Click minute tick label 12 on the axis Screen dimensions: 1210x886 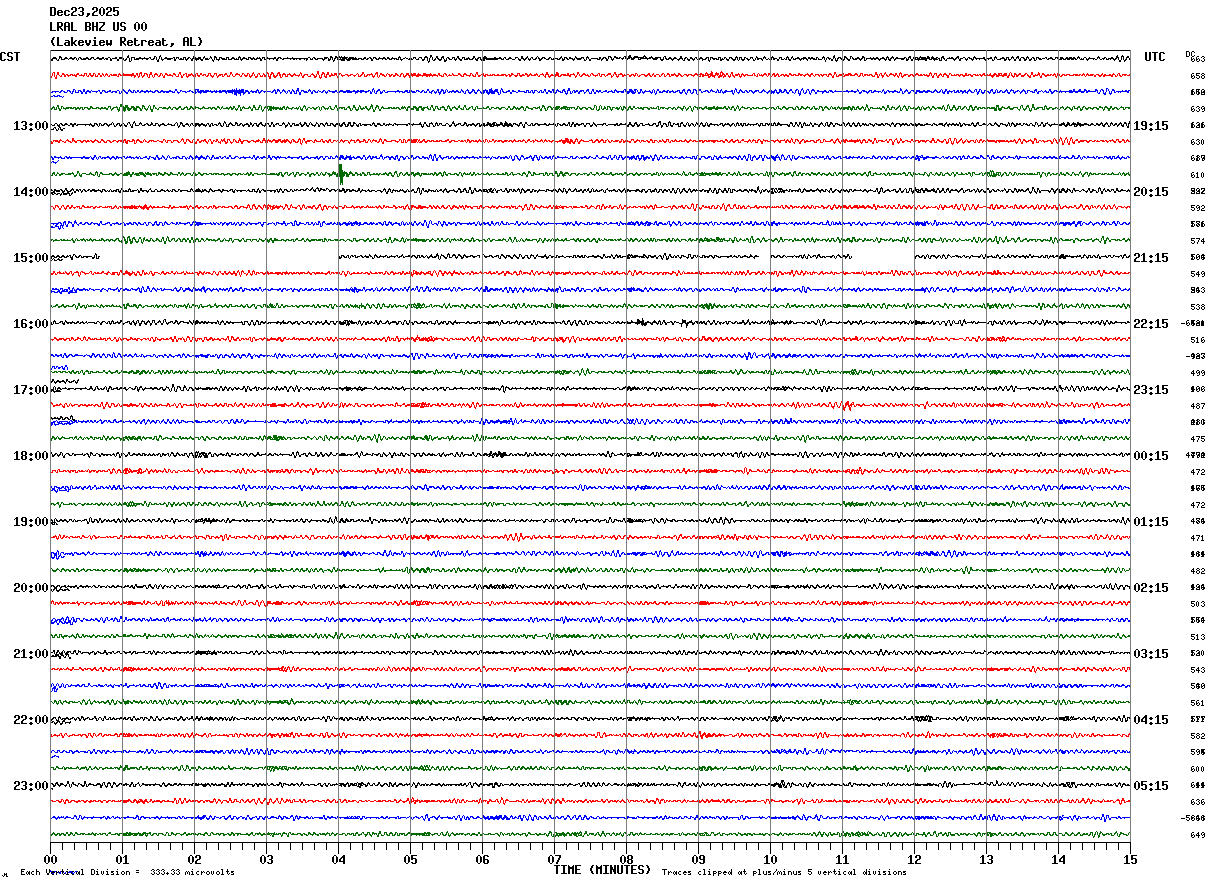pos(914,859)
